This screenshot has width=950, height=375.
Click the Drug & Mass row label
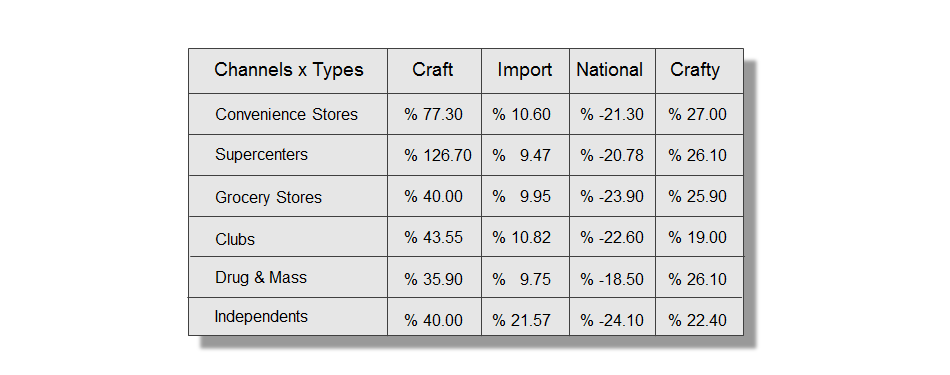[x=261, y=277]
